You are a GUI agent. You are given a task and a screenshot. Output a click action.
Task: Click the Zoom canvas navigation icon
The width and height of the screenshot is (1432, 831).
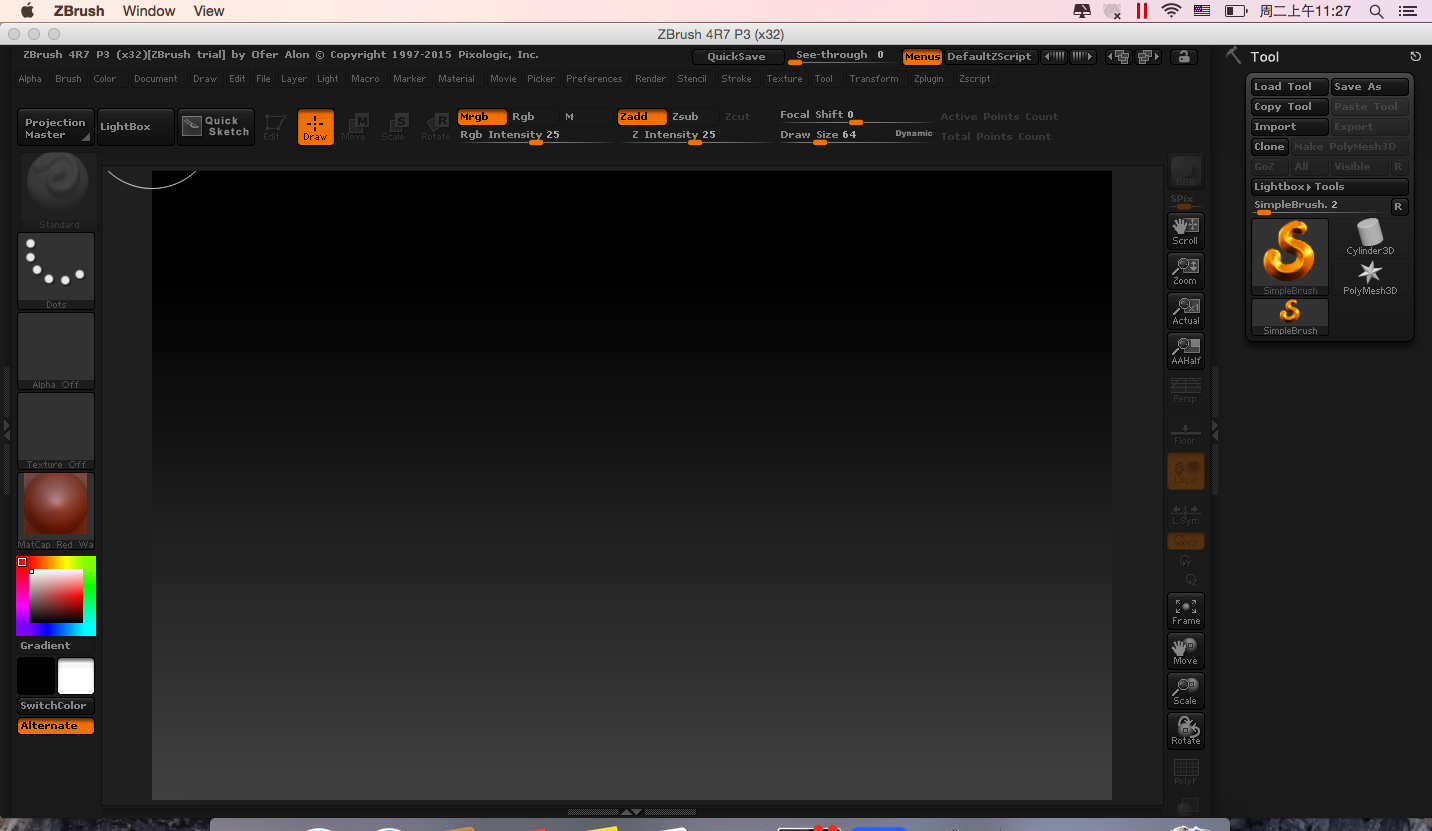point(1186,271)
